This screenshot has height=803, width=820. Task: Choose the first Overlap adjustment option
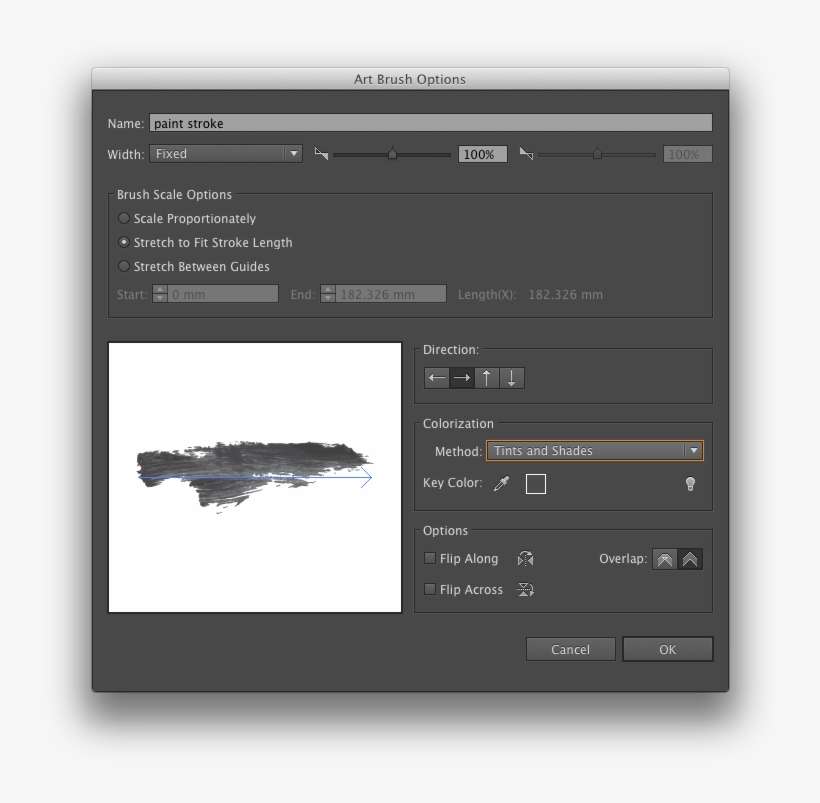pyautogui.click(x=664, y=558)
